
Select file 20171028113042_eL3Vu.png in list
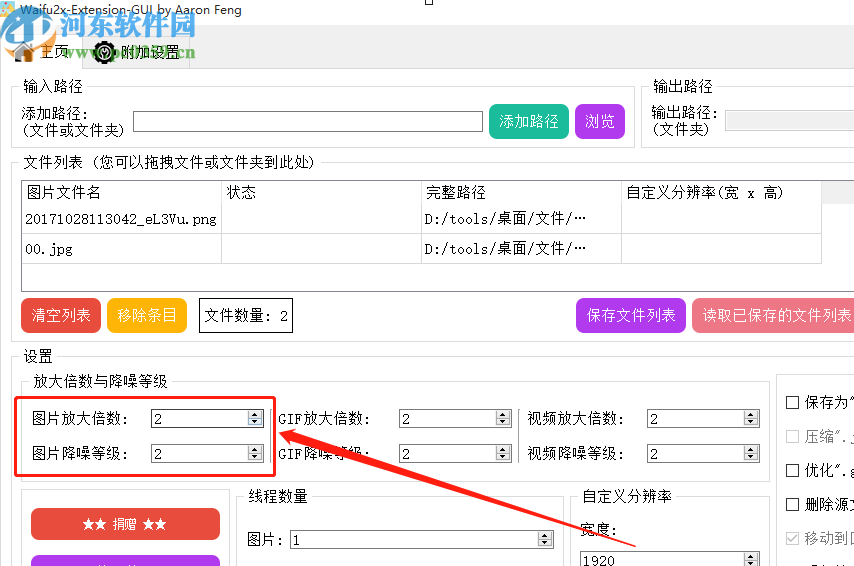(x=121, y=219)
